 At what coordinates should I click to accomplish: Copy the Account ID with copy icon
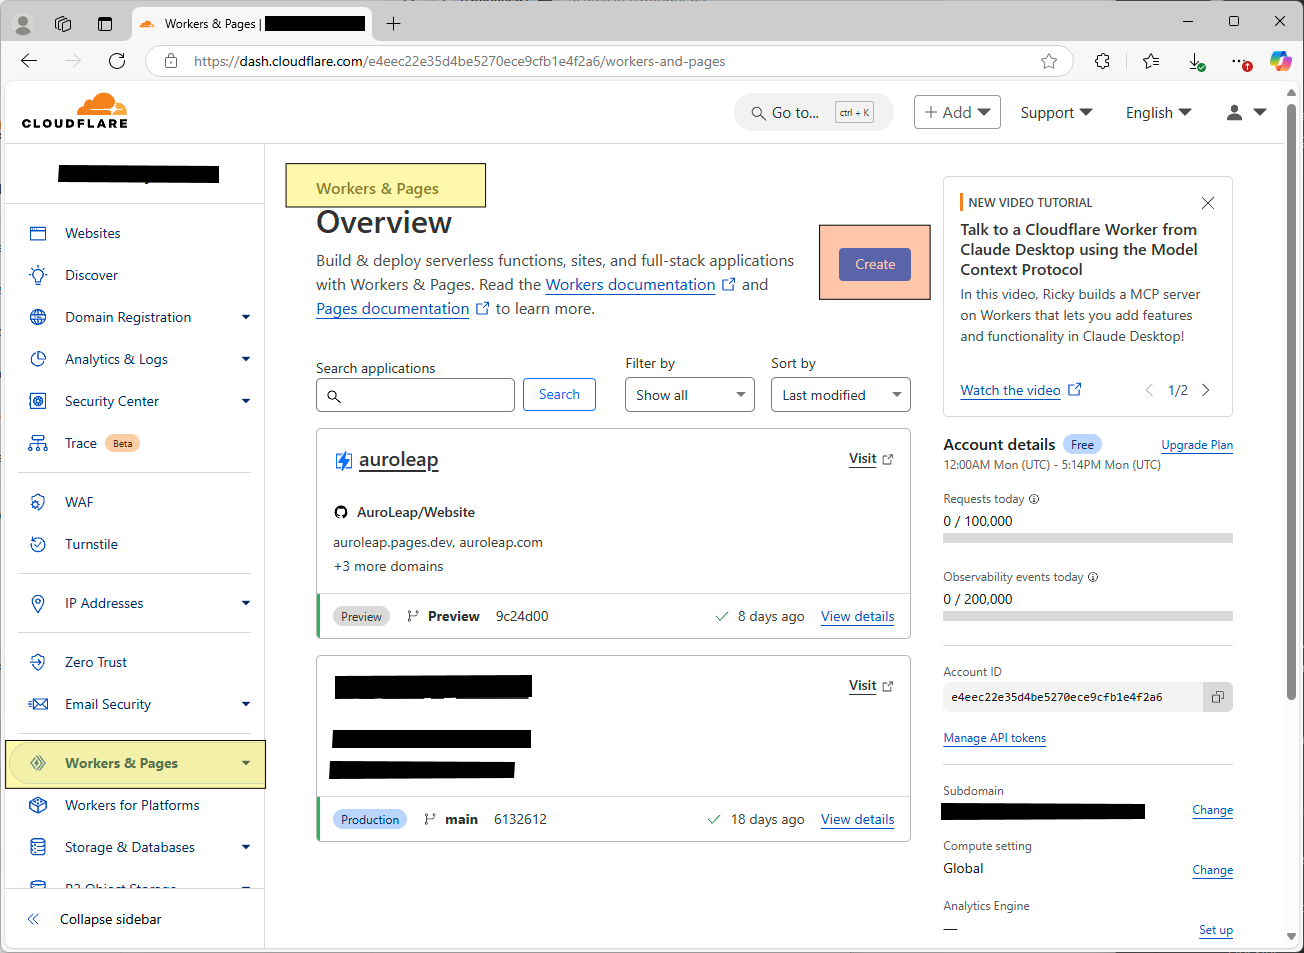1217,697
